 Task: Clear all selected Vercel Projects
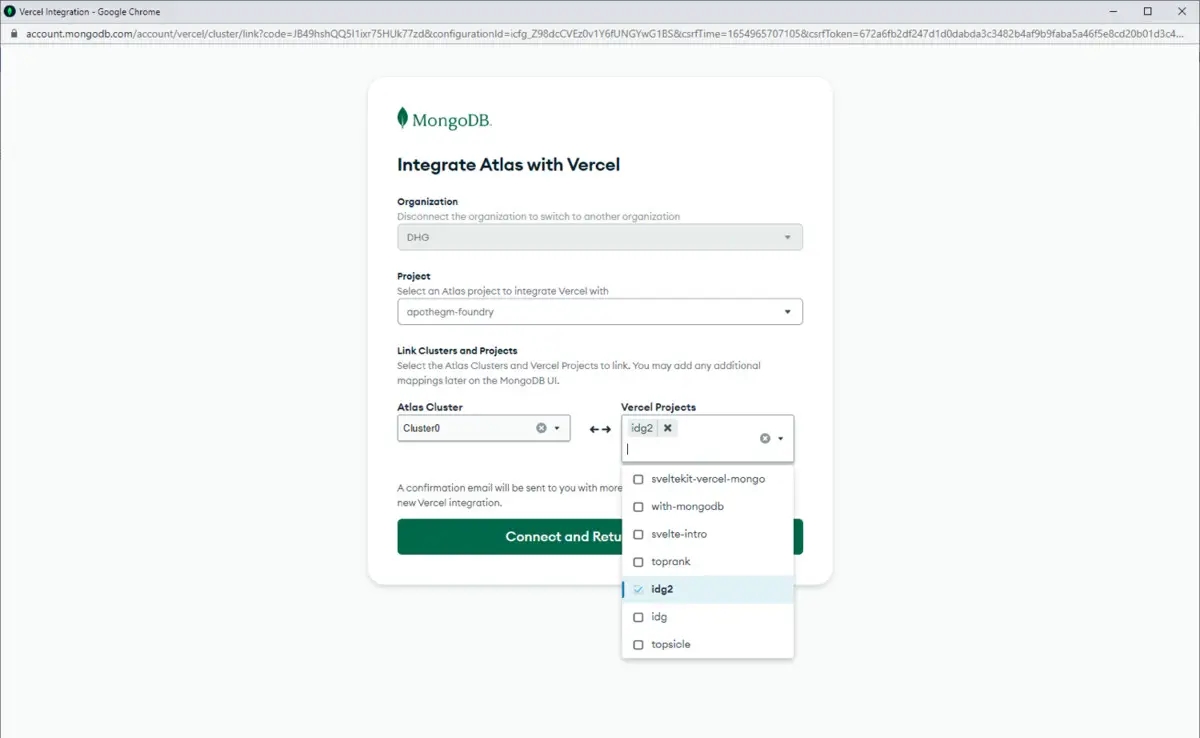click(765, 438)
